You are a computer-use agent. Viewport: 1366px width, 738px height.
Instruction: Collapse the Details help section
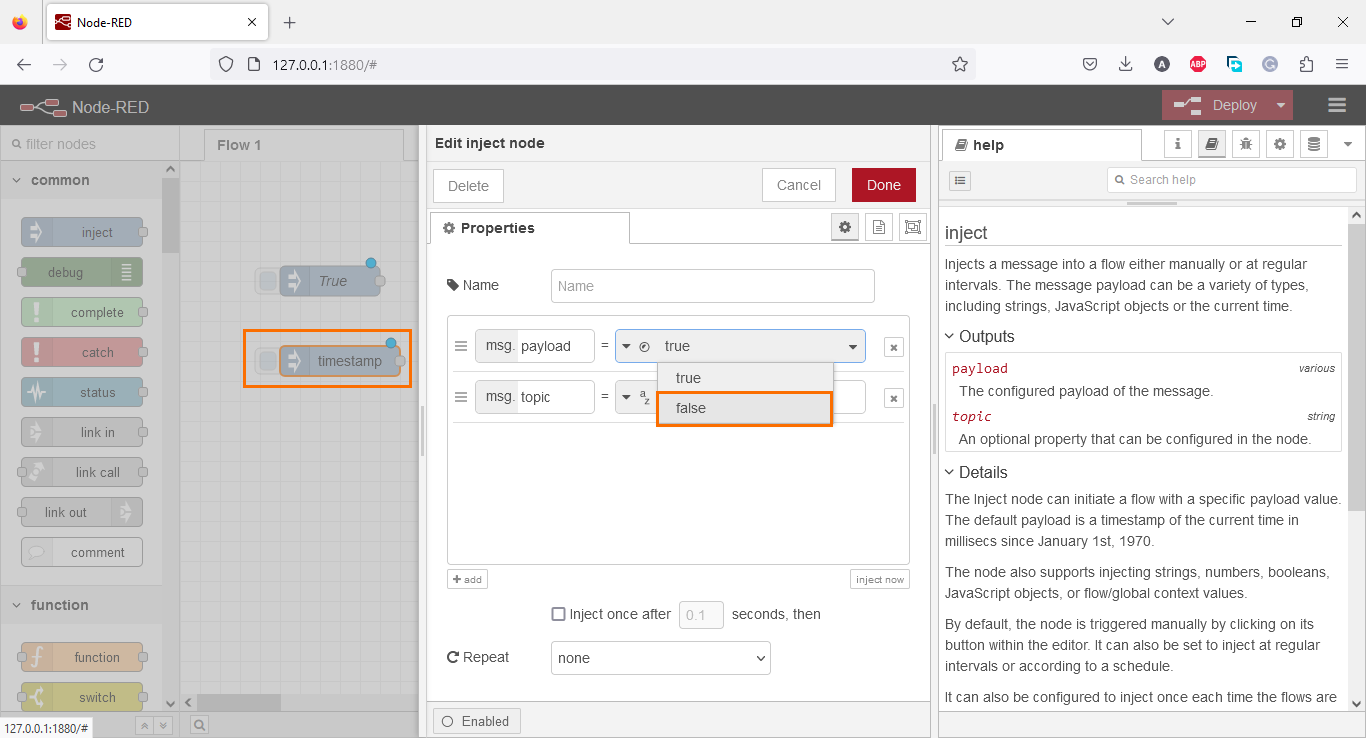point(977,472)
